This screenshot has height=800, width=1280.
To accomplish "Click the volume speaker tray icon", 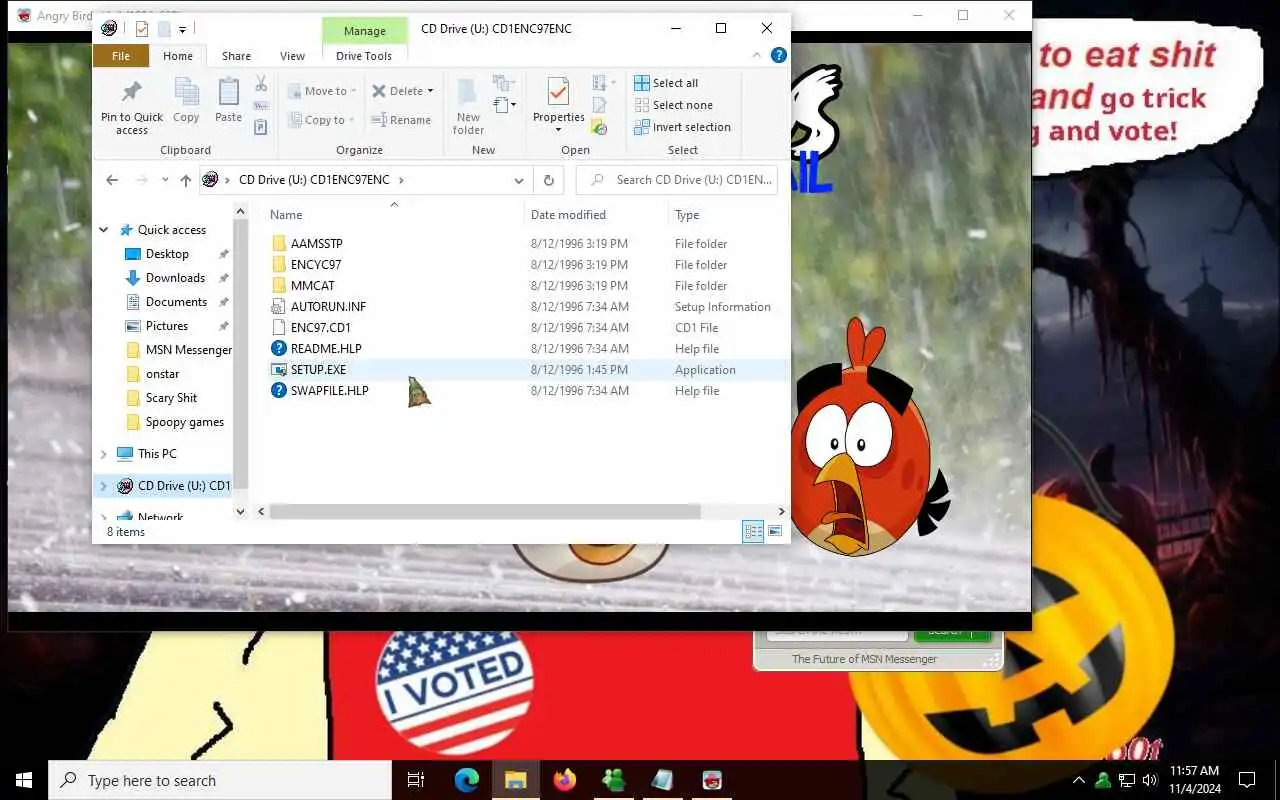I will point(1150,780).
